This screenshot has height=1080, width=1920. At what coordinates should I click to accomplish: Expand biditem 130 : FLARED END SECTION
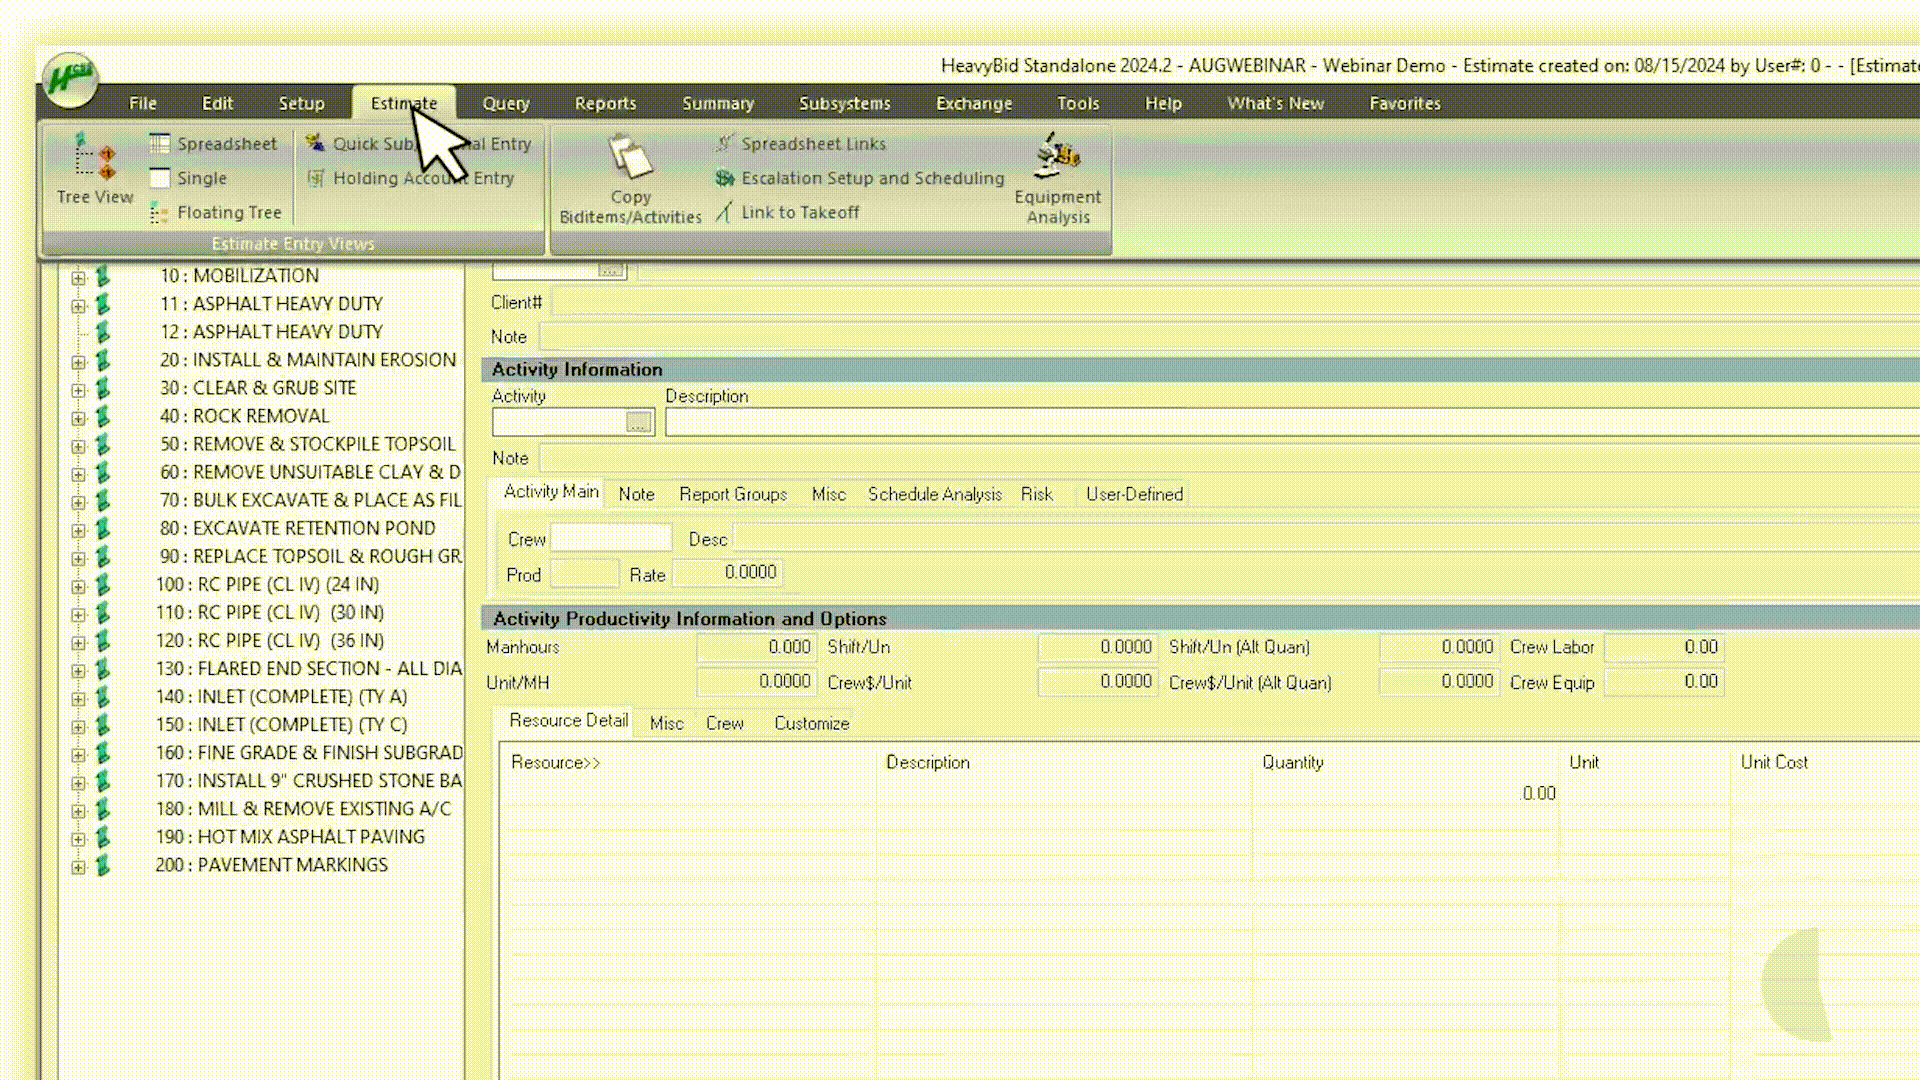78,670
